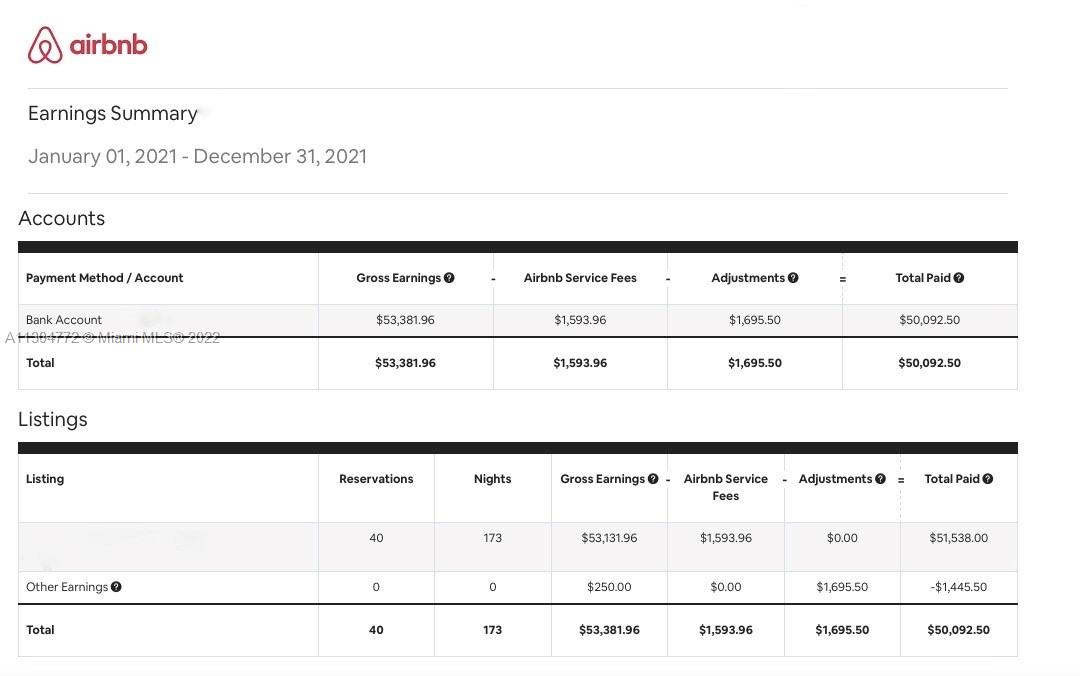
Task: Open help icon beside Accounts Adjustments
Action: point(793,278)
